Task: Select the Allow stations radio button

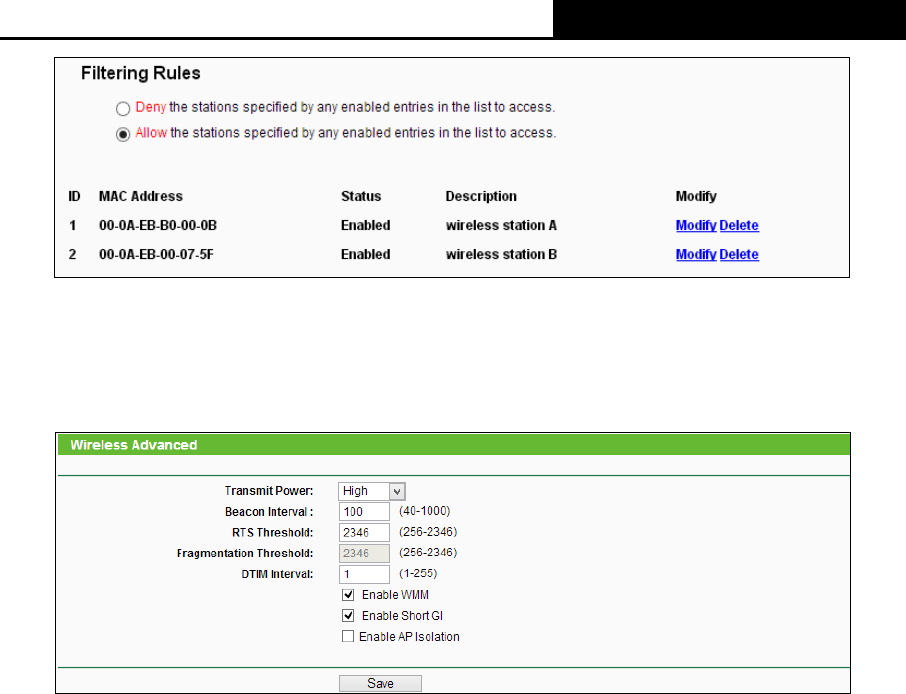Action: click(x=123, y=133)
